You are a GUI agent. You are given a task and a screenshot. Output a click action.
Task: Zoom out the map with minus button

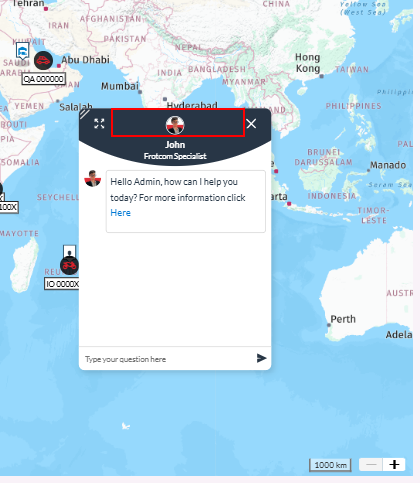(371, 464)
